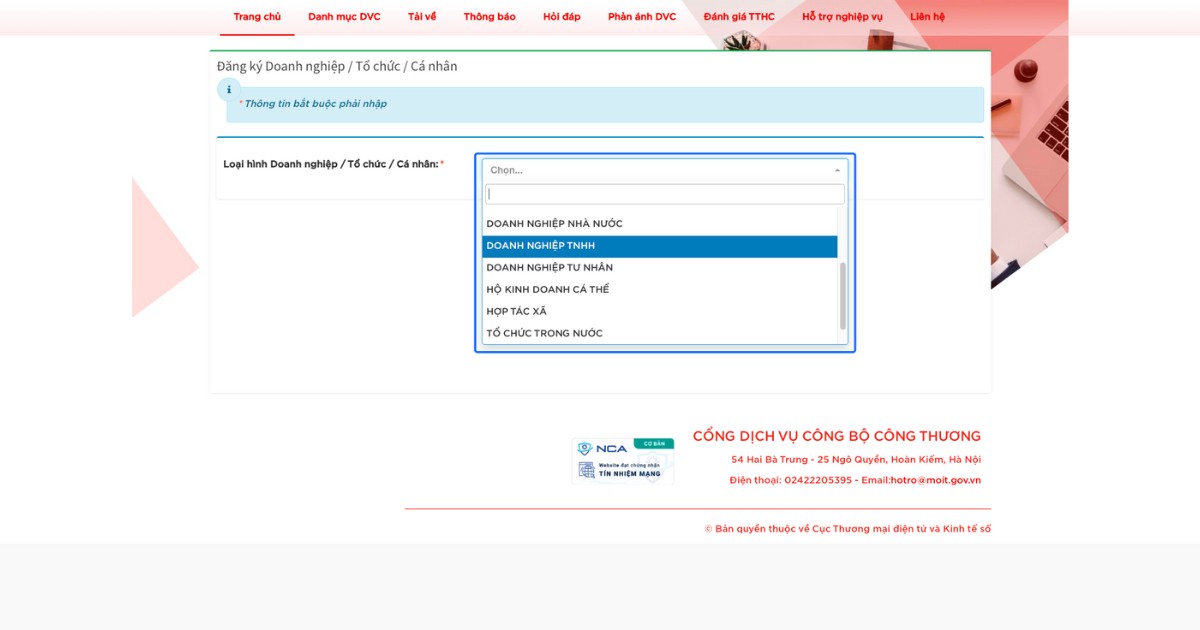Image resolution: width=1200 pixels, height=630 pixels.
Task: Collapse the Chọn... dropdown arrow
Action: point(837,170)
